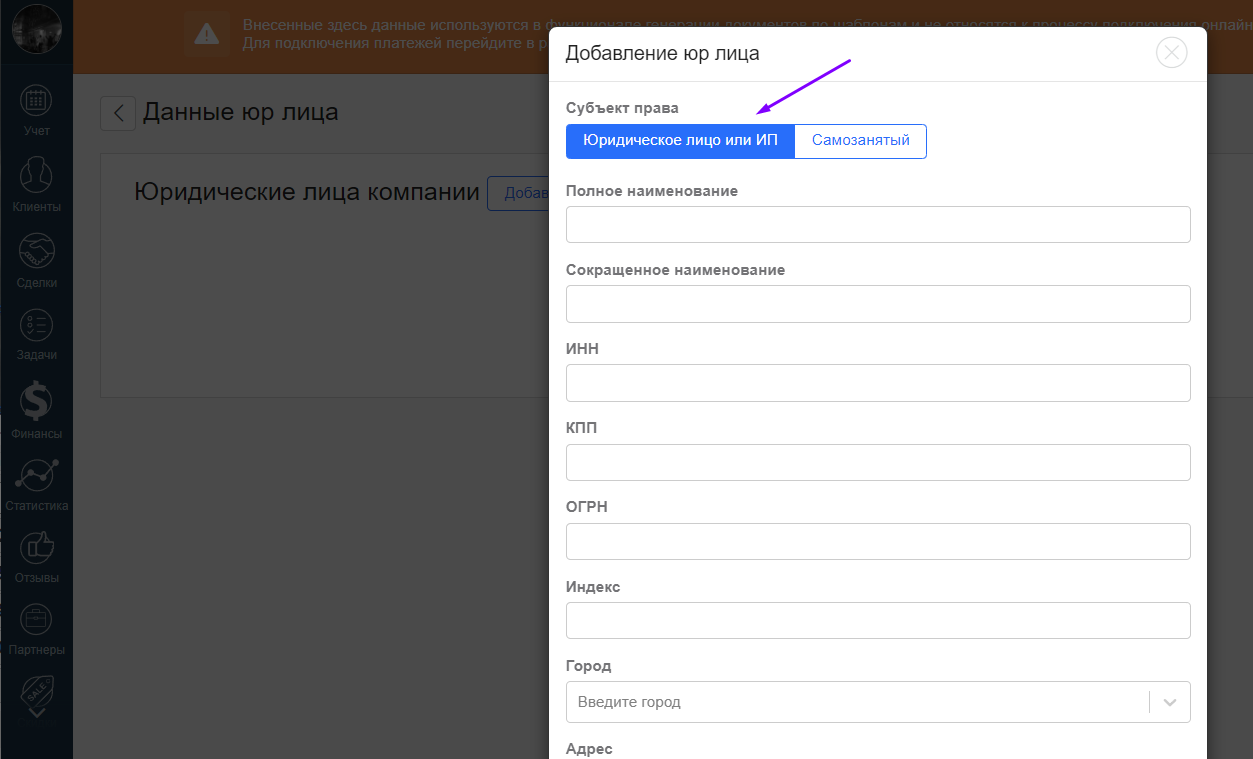Click the ОГРН text box

tap(878, 541)
